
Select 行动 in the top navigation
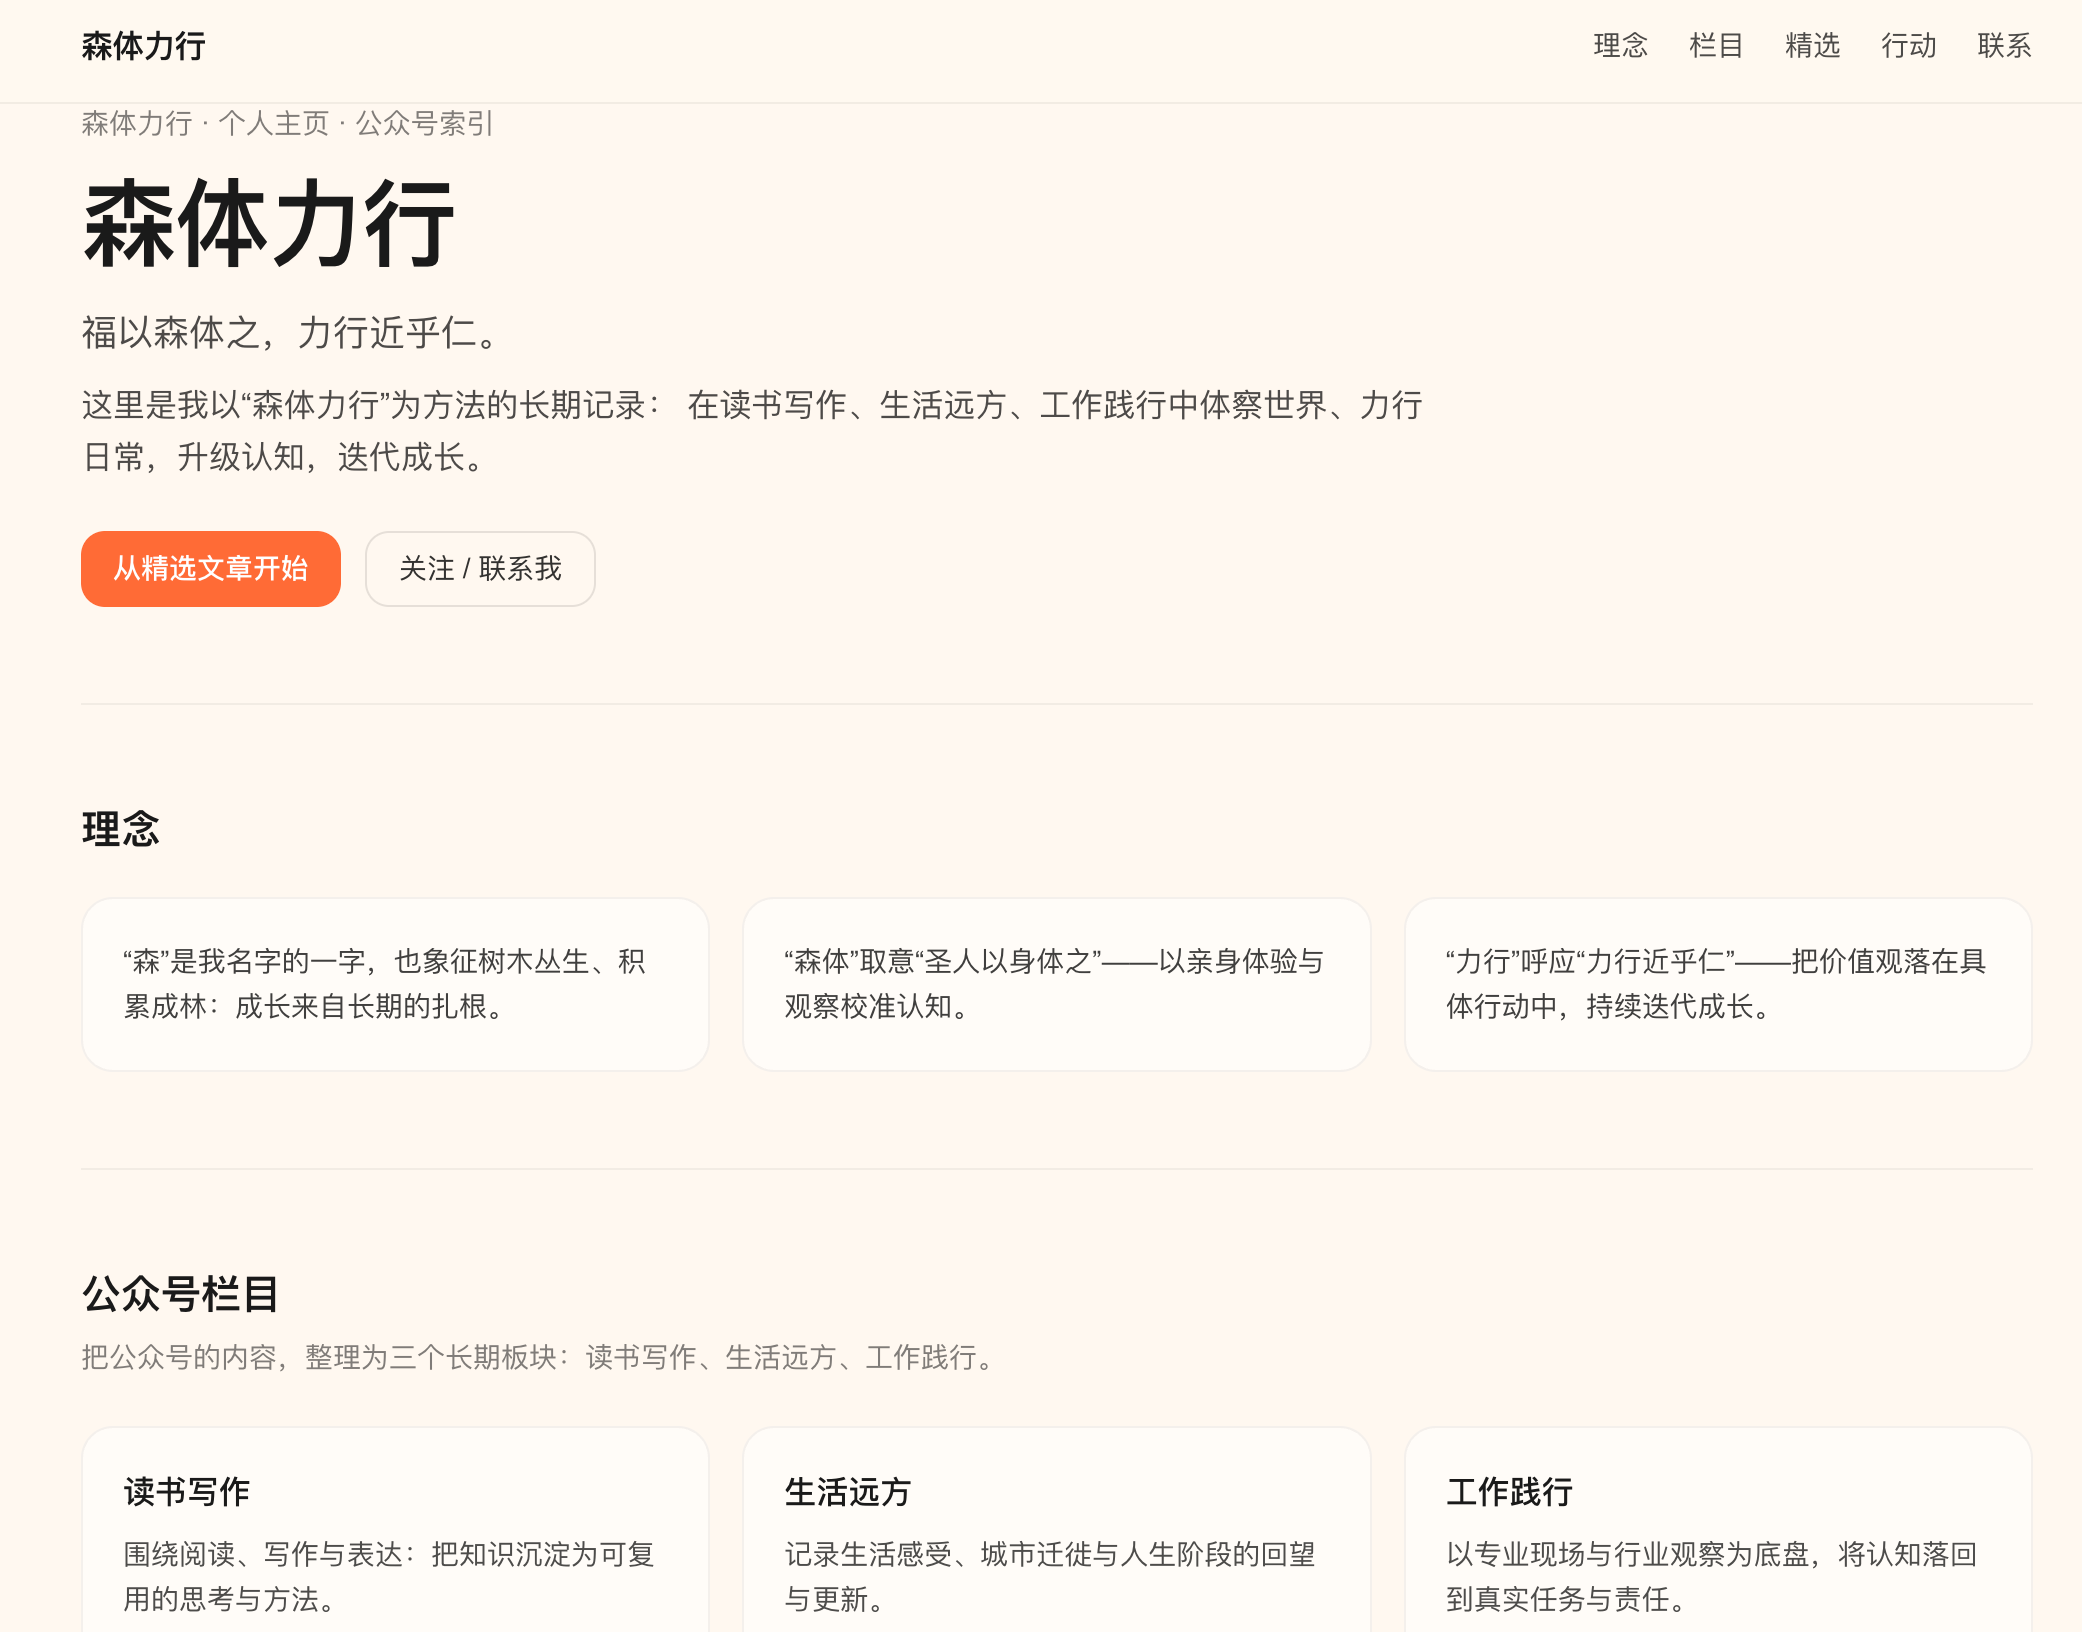(1908, 46)
